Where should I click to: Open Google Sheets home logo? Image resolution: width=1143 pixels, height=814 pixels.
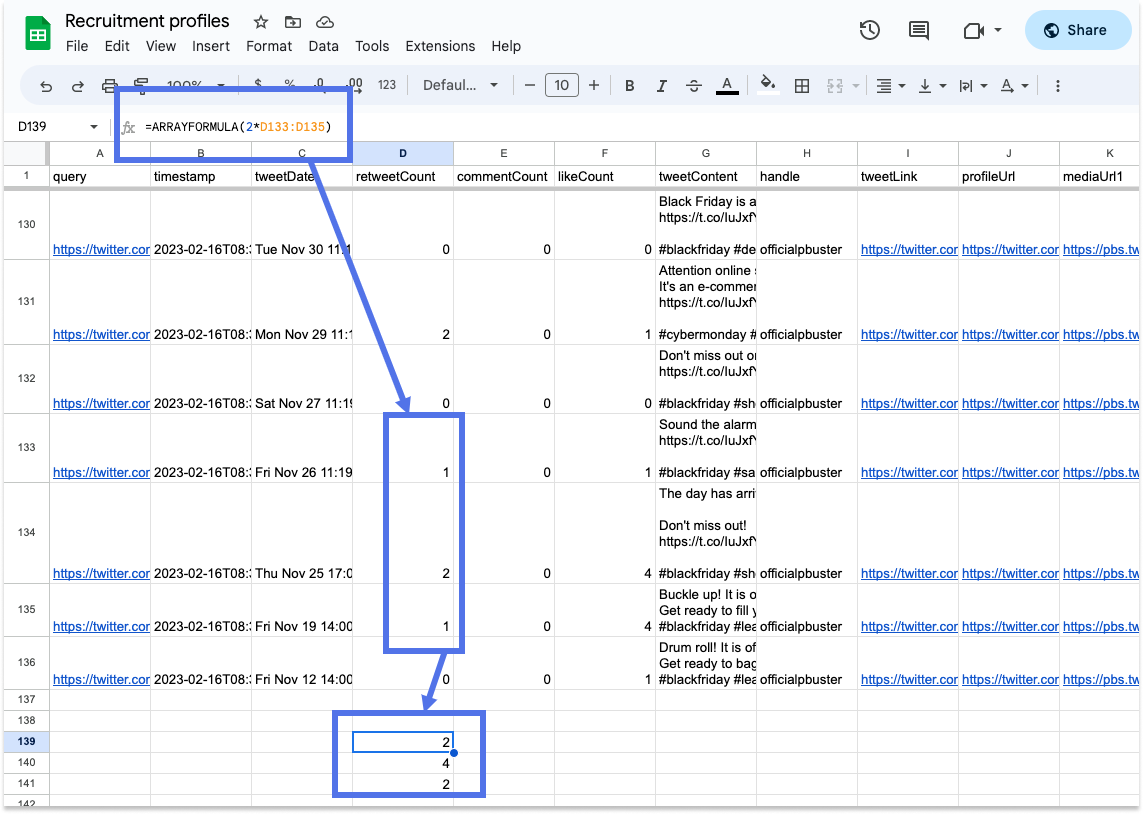pyautogui.click(x=37, y=34)
